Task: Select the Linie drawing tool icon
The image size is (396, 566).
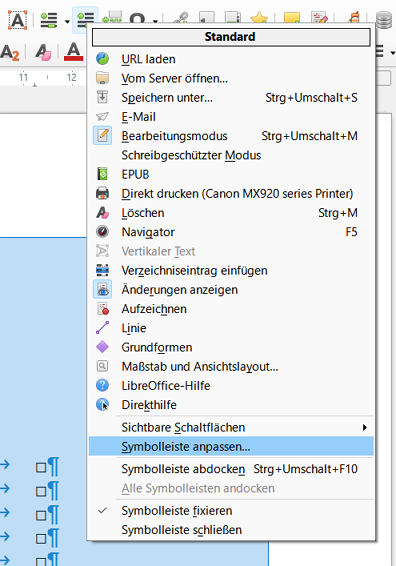Action: click(x=103, y=328)
